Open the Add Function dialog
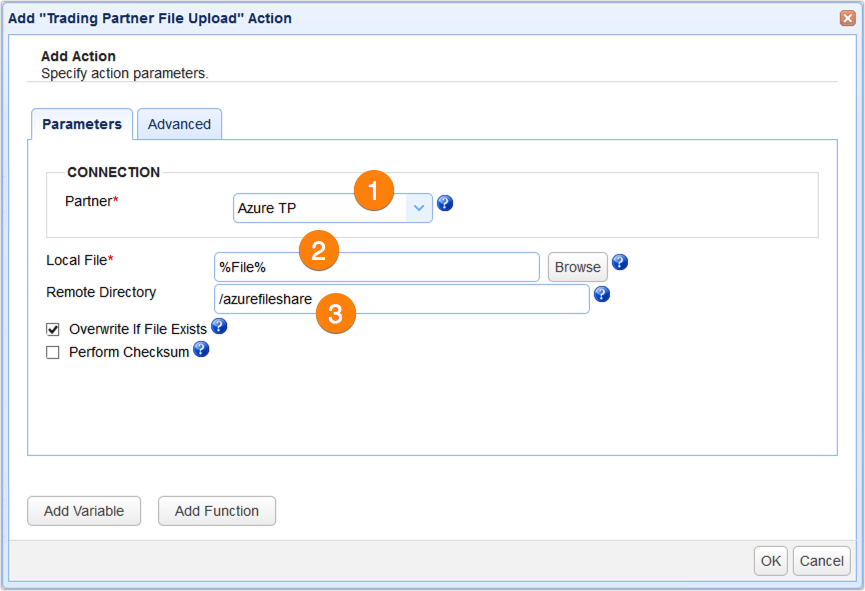865x591 pixels. pyautogui.click(x=216, y=511)
